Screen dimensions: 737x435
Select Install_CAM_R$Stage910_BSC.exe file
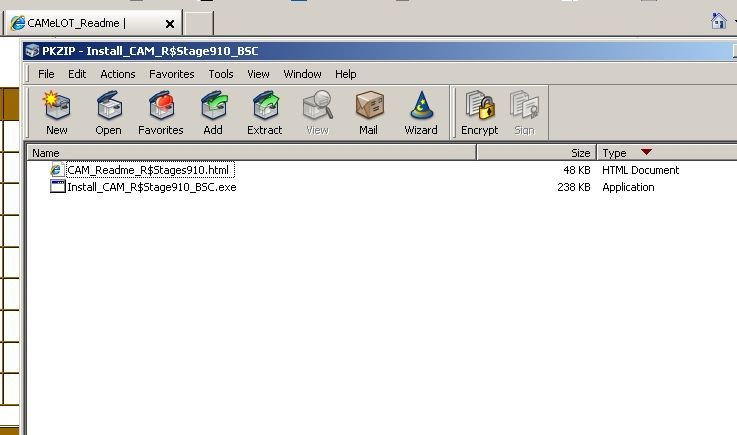(x=152, y=187)
